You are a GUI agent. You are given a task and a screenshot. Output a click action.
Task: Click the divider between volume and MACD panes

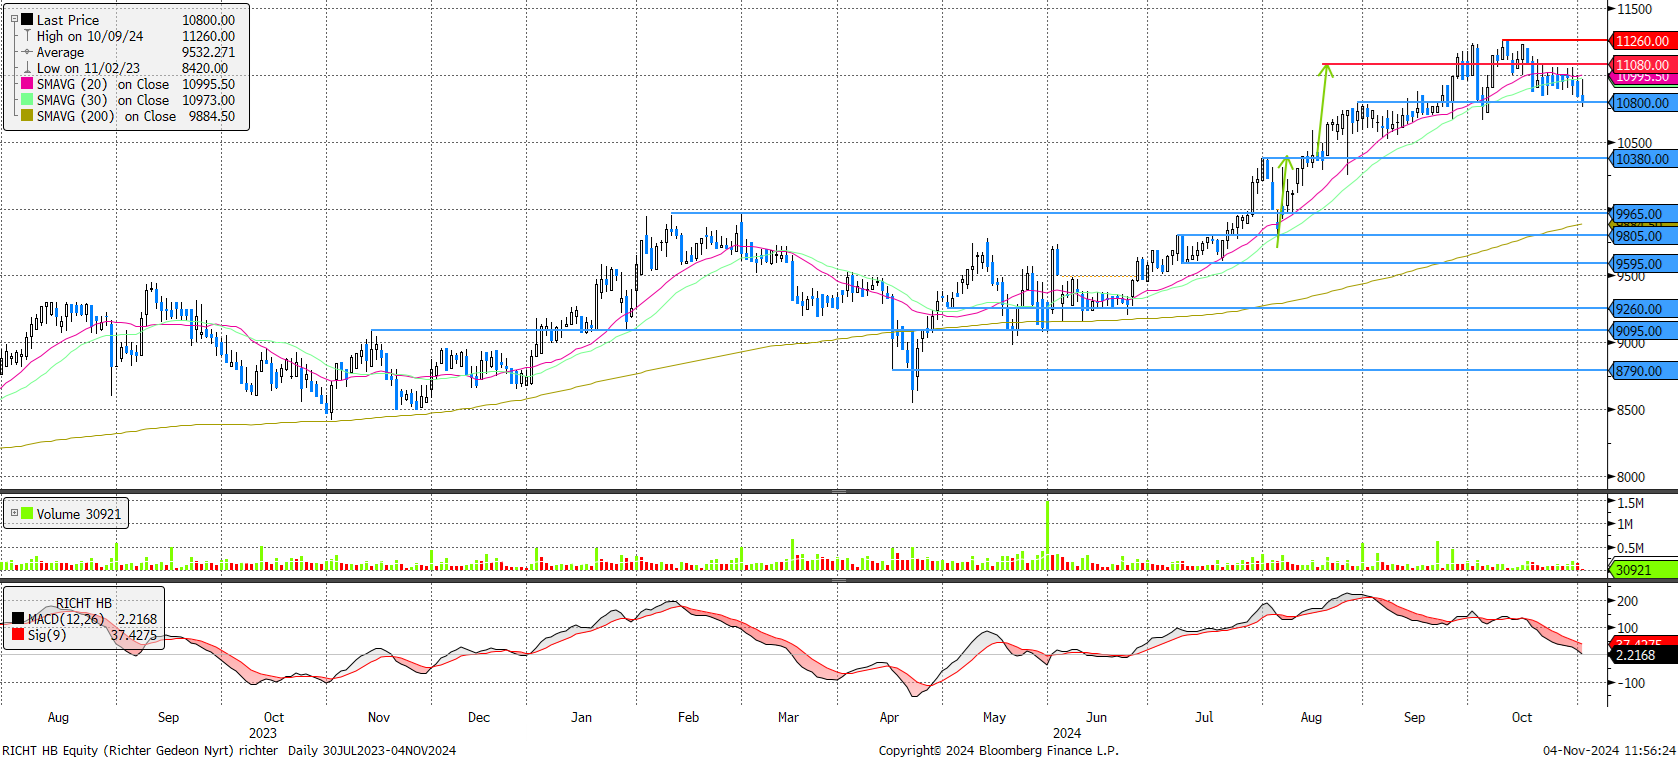839,579
